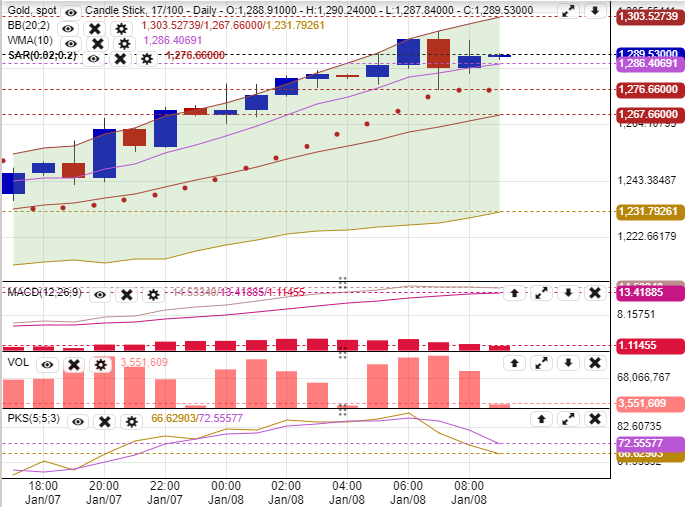Image resolution: width=685 pixels, height=507 pixels.
Task: Open settings for BB(20;2) indicator
Action: click(121, 29)
